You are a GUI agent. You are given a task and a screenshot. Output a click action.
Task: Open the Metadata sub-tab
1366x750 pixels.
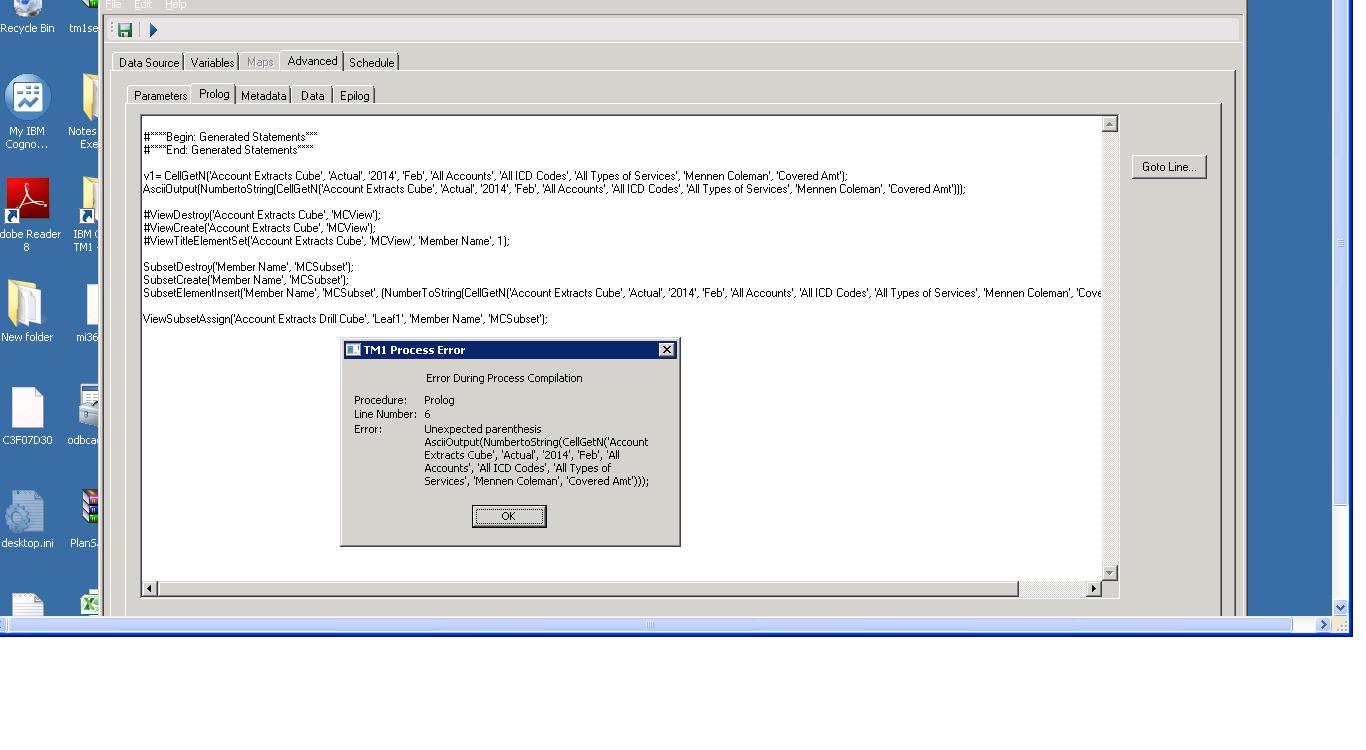tap(263, 96)
